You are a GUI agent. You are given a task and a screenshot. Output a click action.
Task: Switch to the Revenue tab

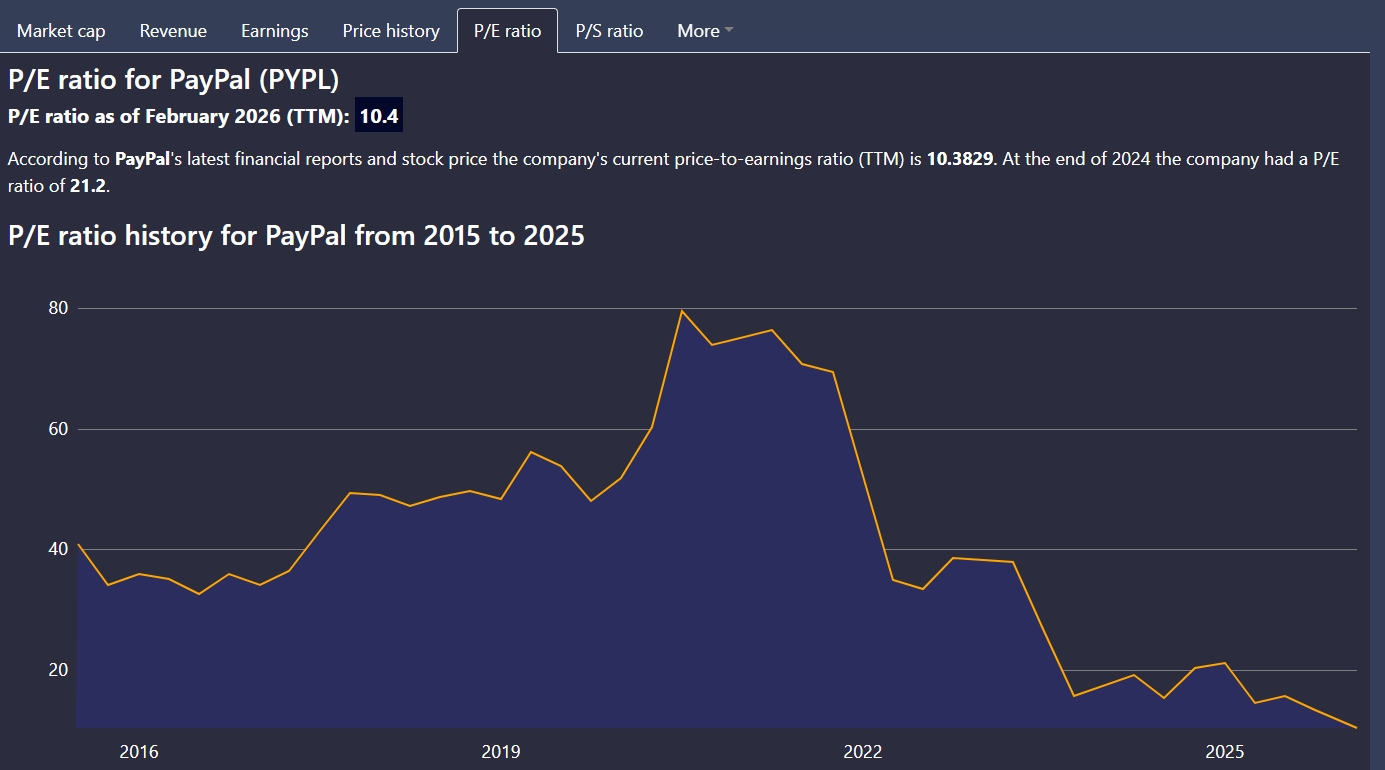(x=173, y=31)
